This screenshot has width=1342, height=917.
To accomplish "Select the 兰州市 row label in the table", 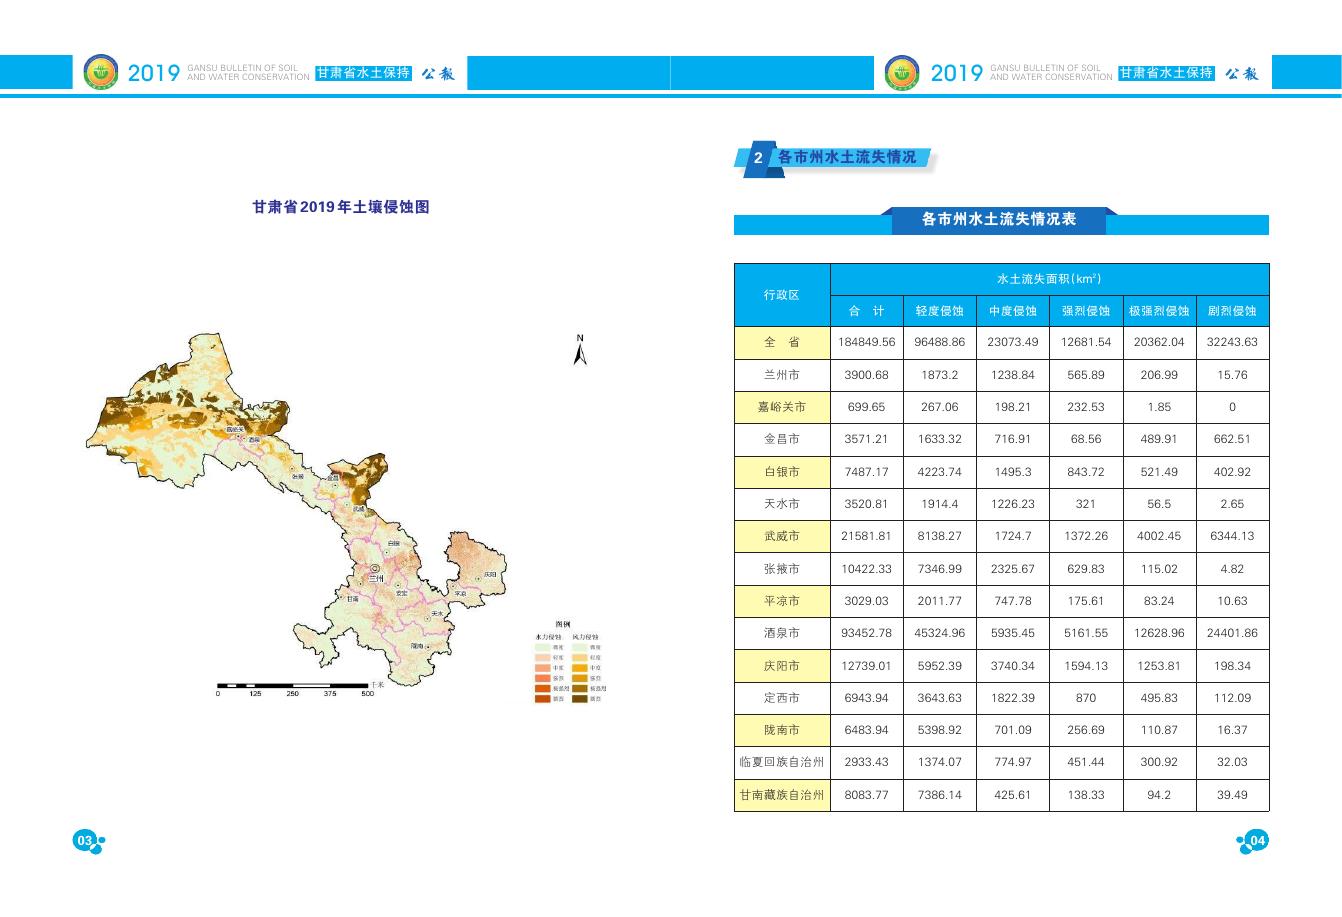I will click(782, 375).
